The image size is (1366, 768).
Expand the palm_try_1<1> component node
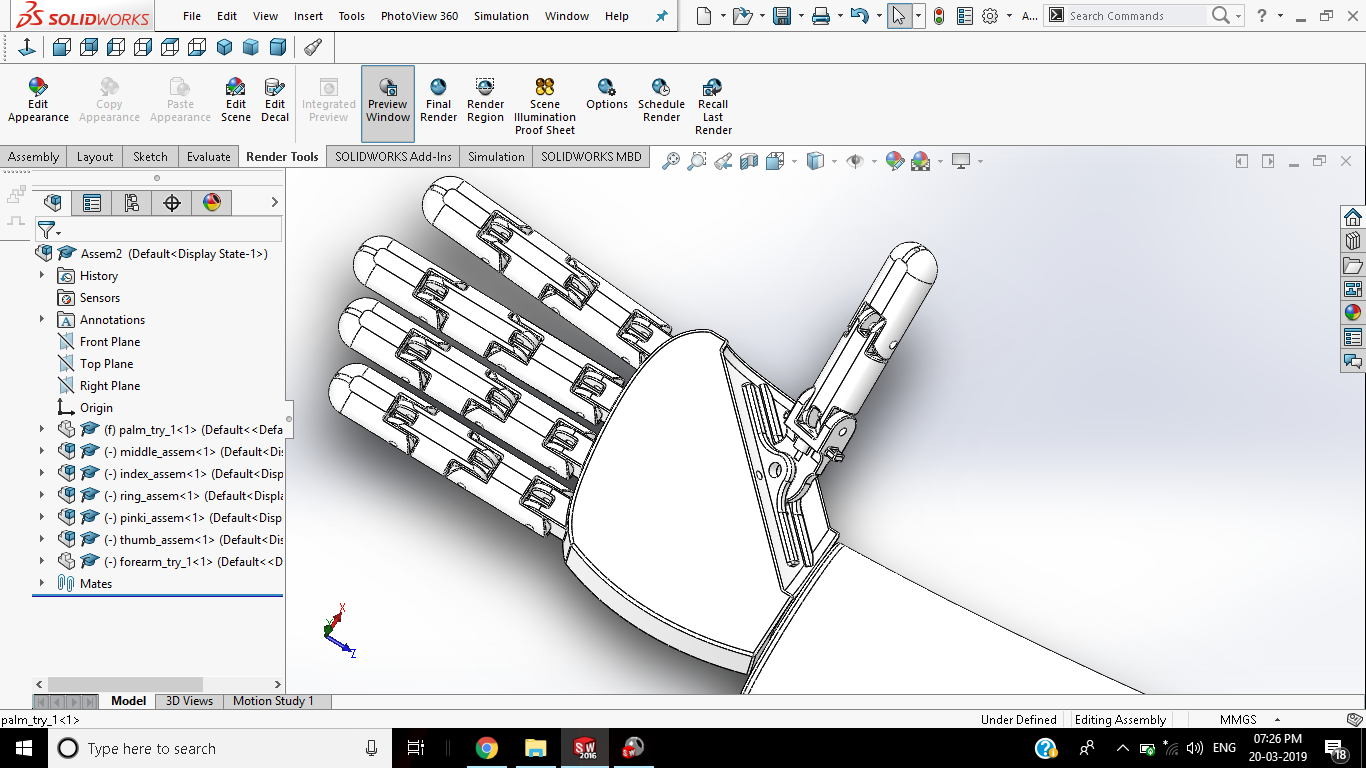pyautogui.click(x=42, y=430)
